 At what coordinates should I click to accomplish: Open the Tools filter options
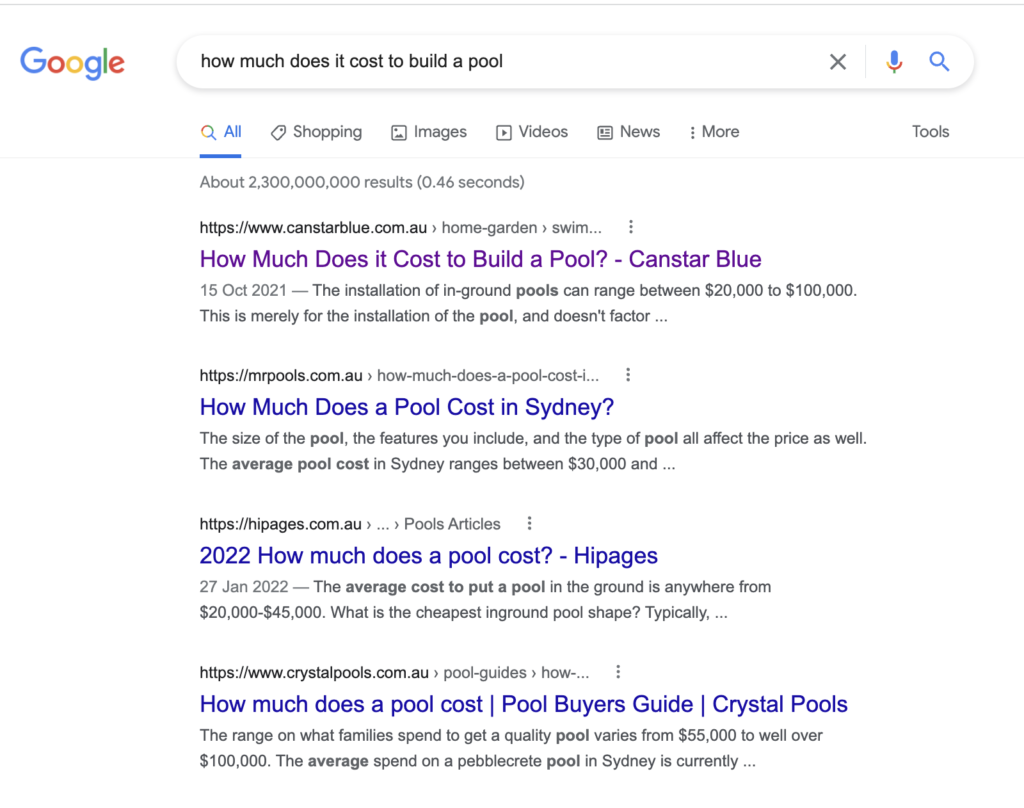point(931,132)
